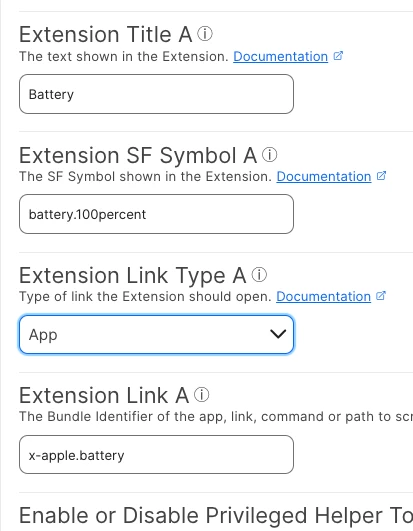This screenshot has width=413, height=531.
Task: Click external-link icon after Link Type Documentation
Action: point(381,296)
